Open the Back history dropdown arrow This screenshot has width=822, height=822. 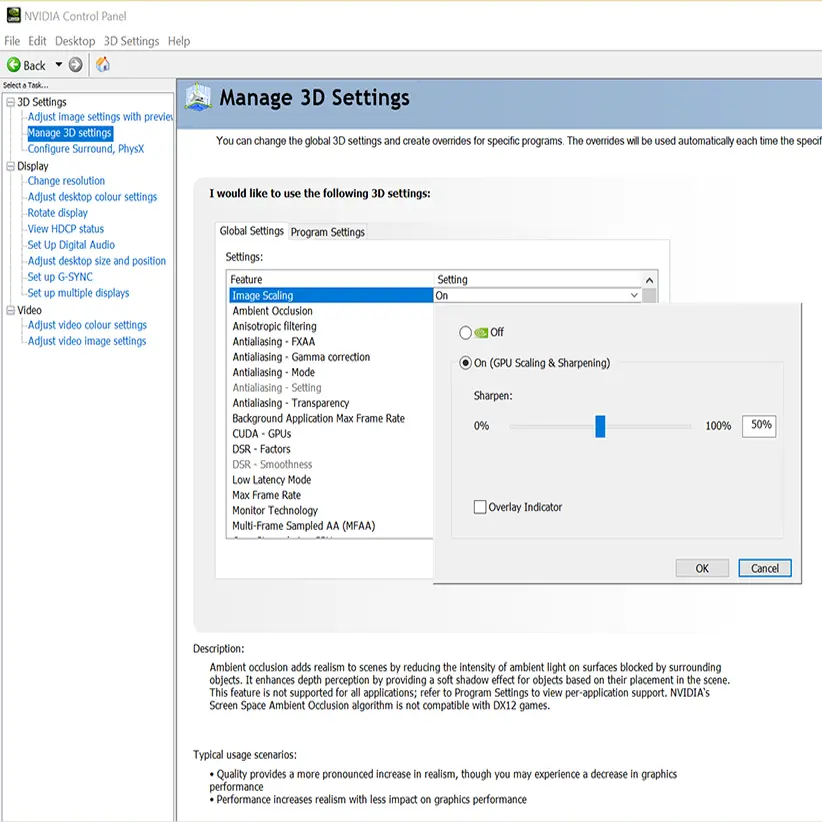(59, 65)
